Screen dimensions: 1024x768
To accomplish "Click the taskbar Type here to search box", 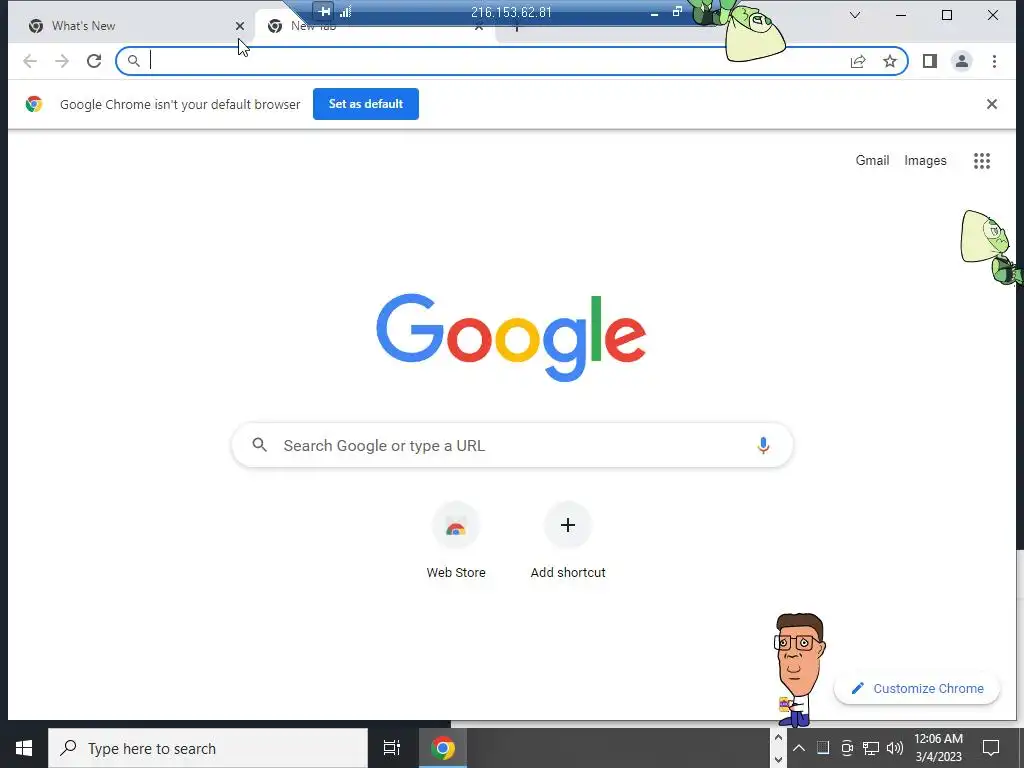I will click(x=208, y=748).
